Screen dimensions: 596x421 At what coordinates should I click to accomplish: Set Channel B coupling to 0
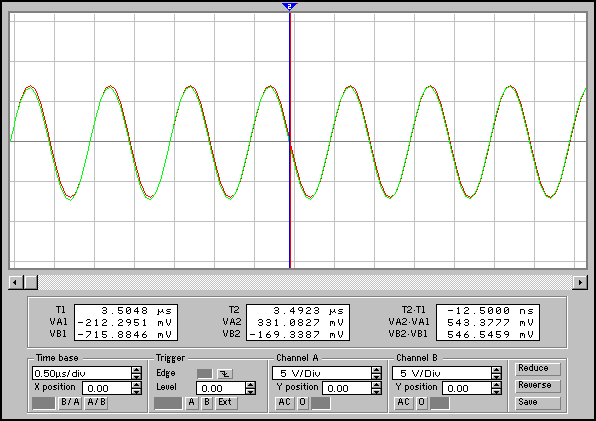click(422, 402)
